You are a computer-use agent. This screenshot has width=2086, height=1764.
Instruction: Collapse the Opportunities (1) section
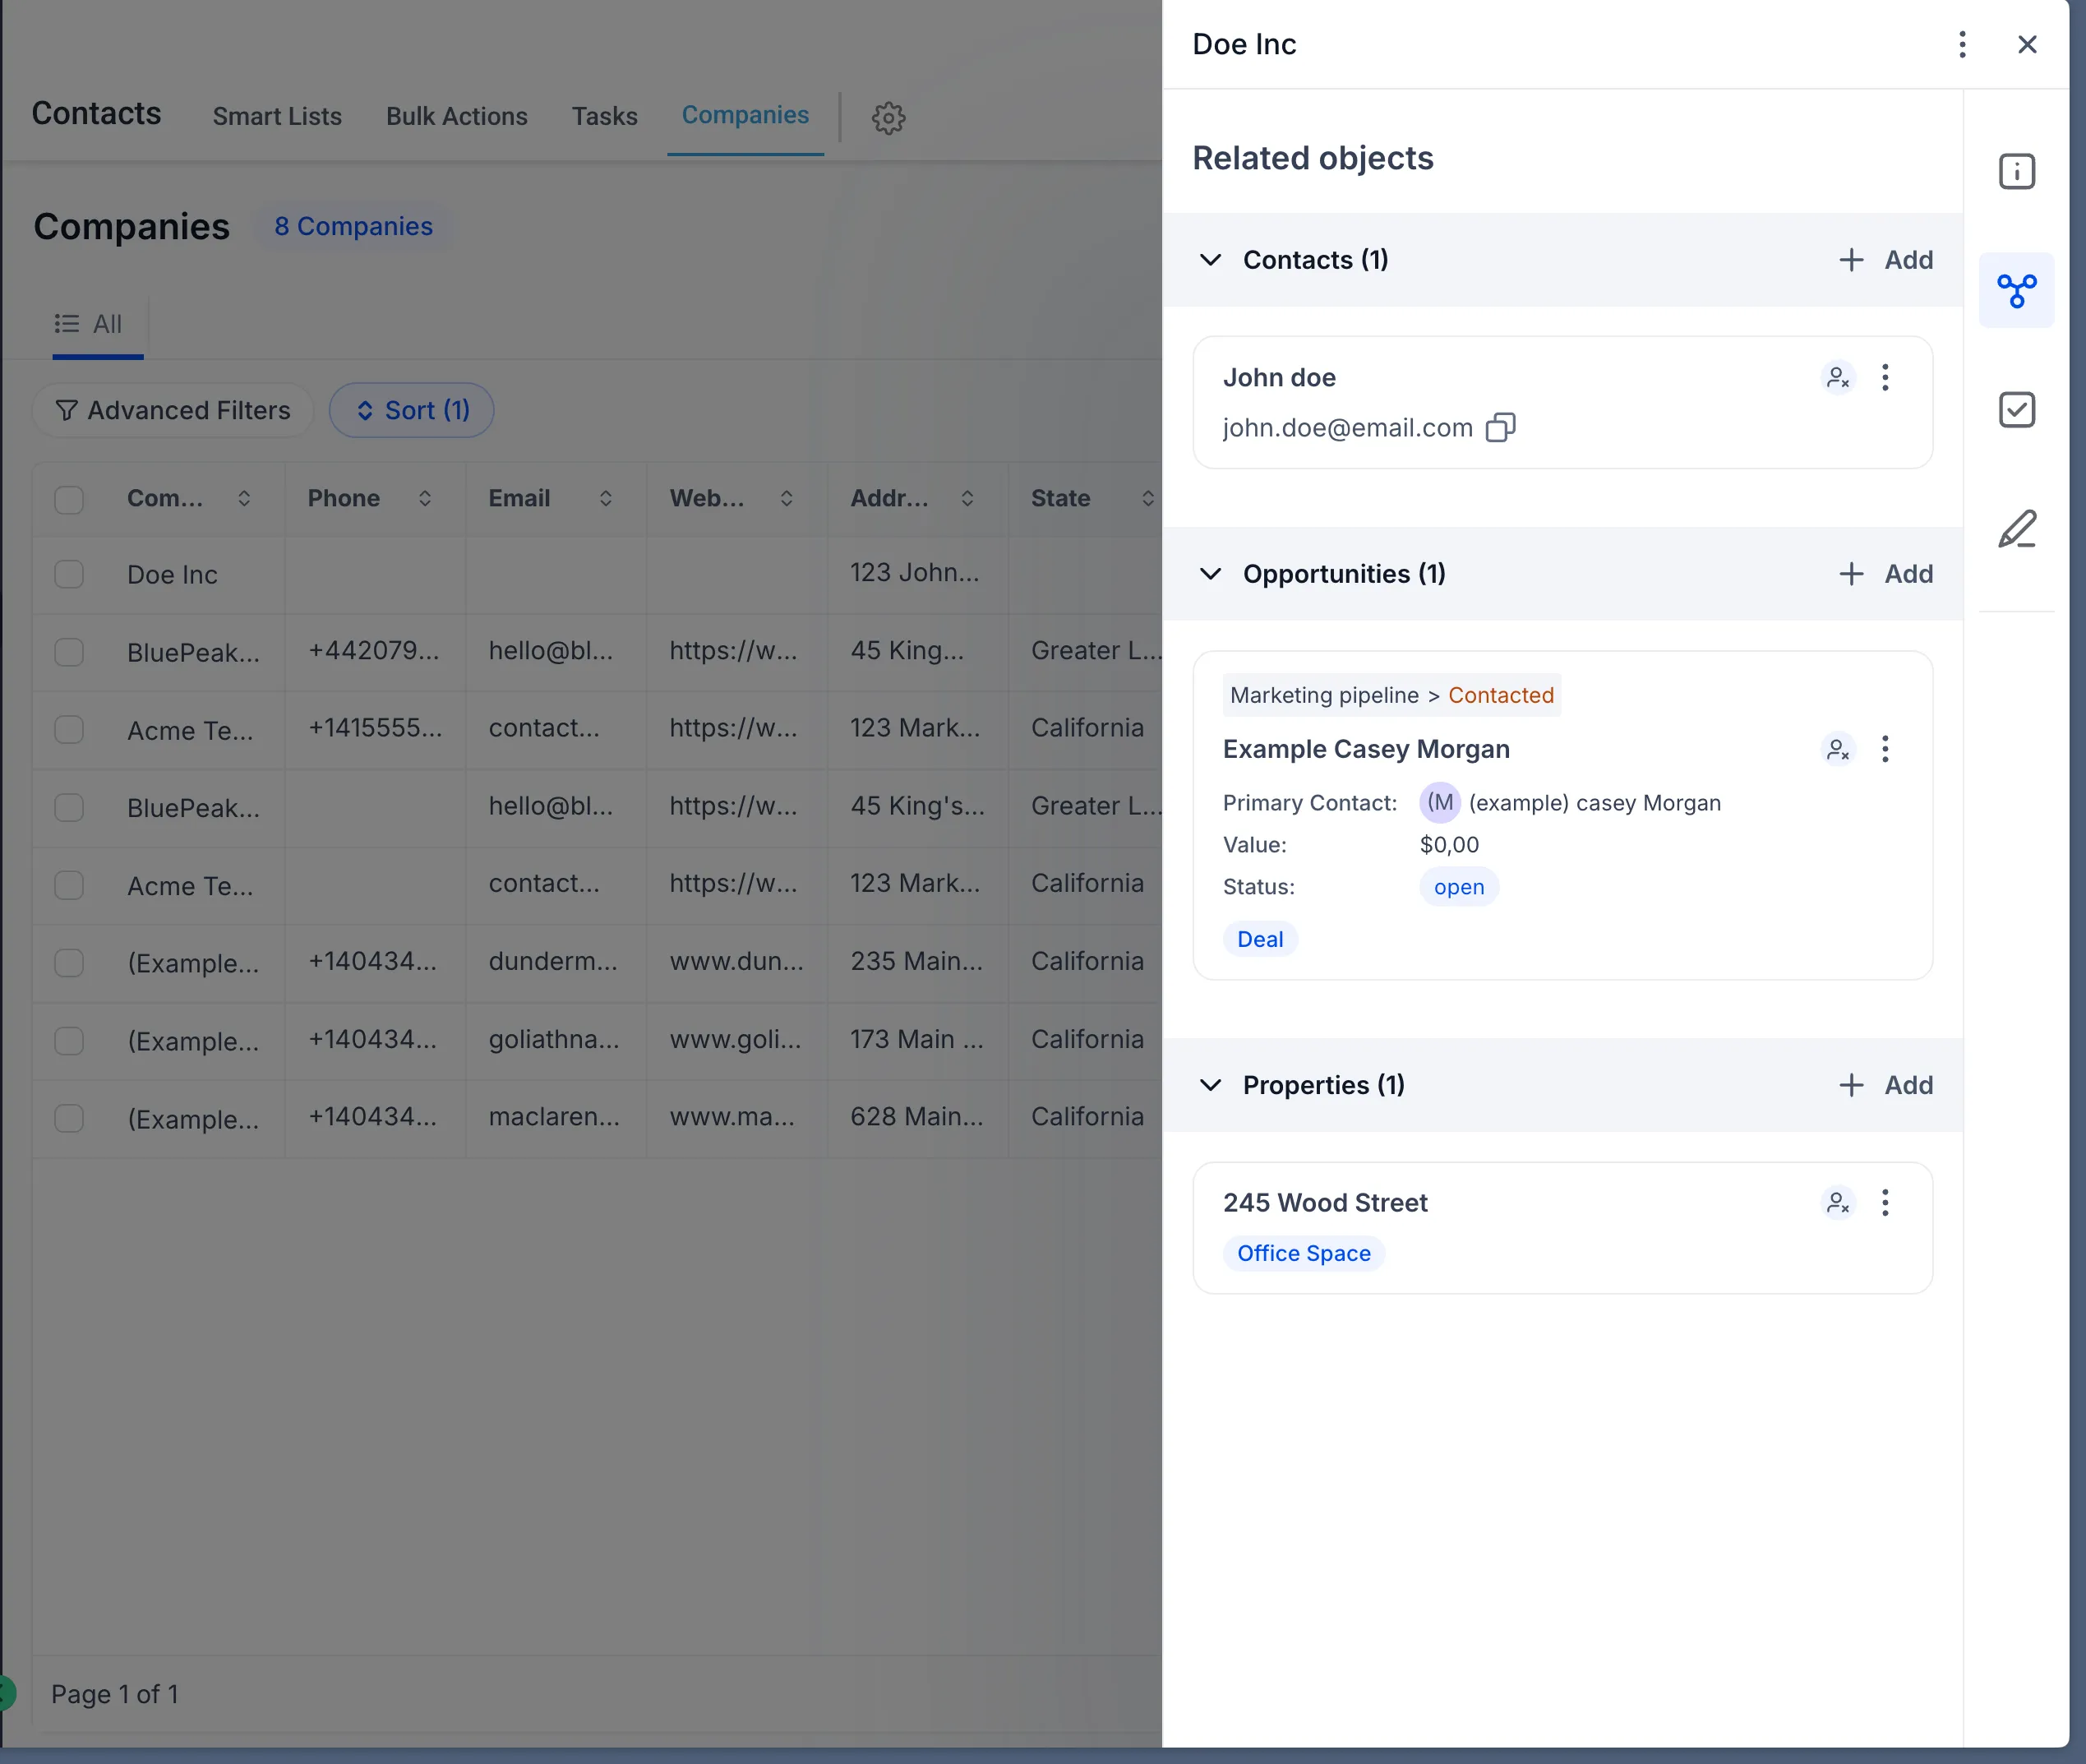coord(1210,574)
